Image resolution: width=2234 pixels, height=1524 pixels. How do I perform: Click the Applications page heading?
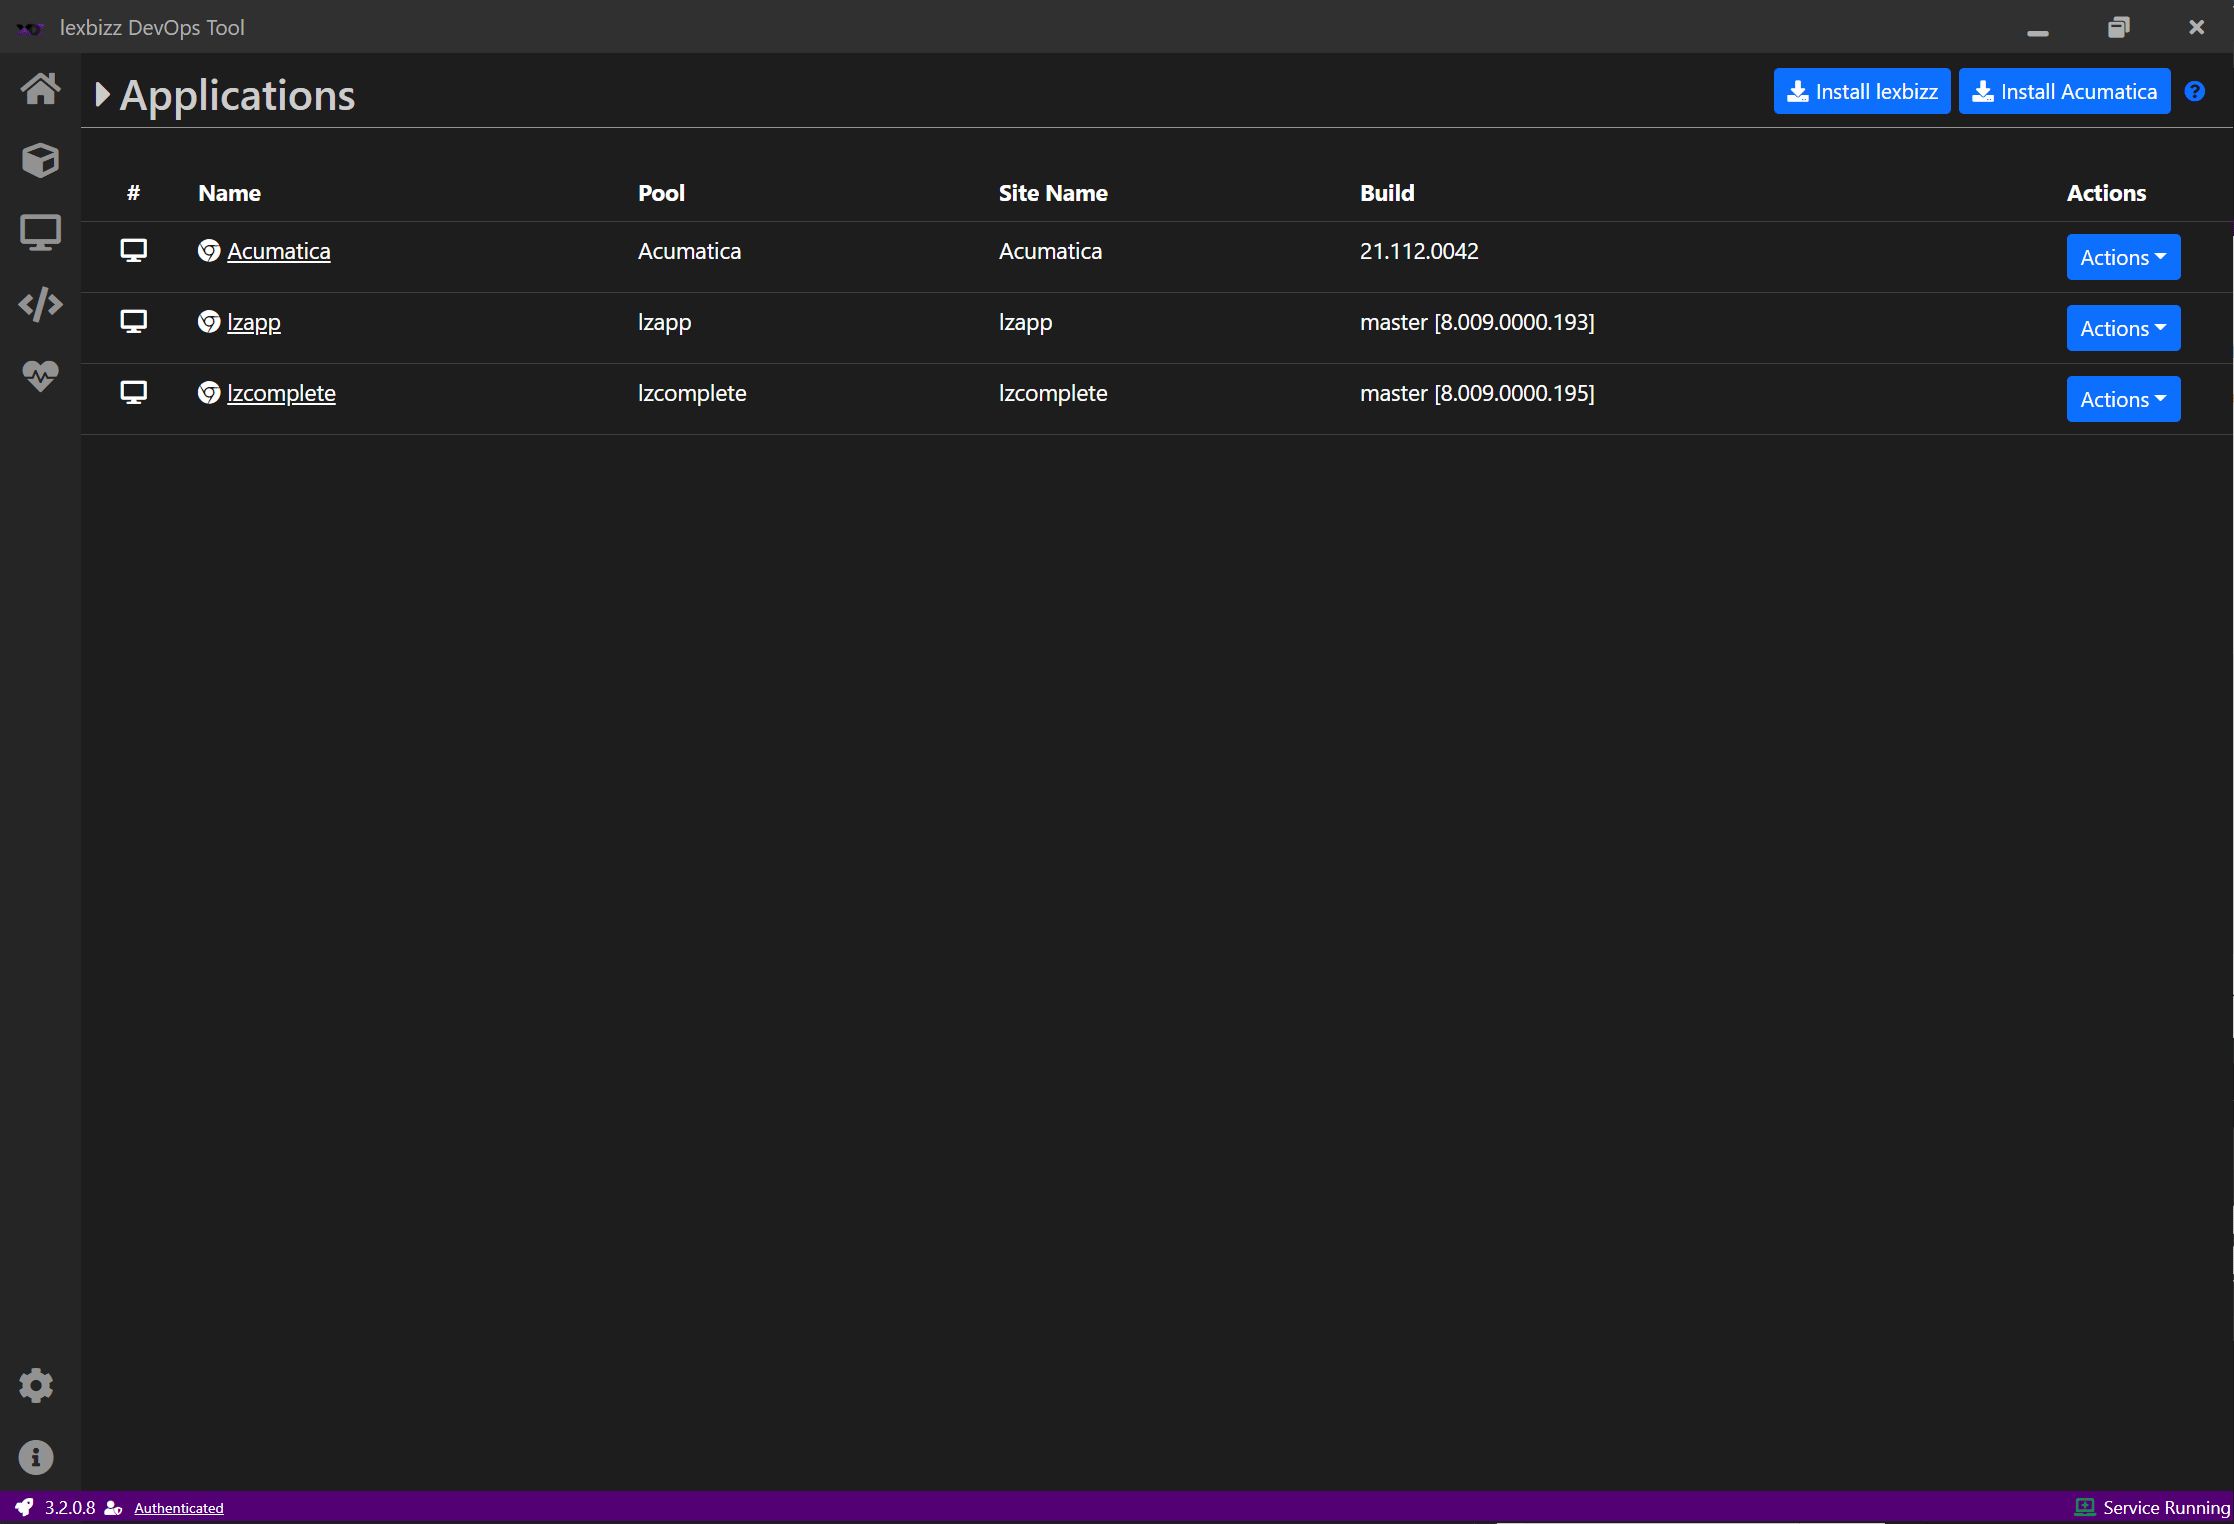[x=237, y=95]
